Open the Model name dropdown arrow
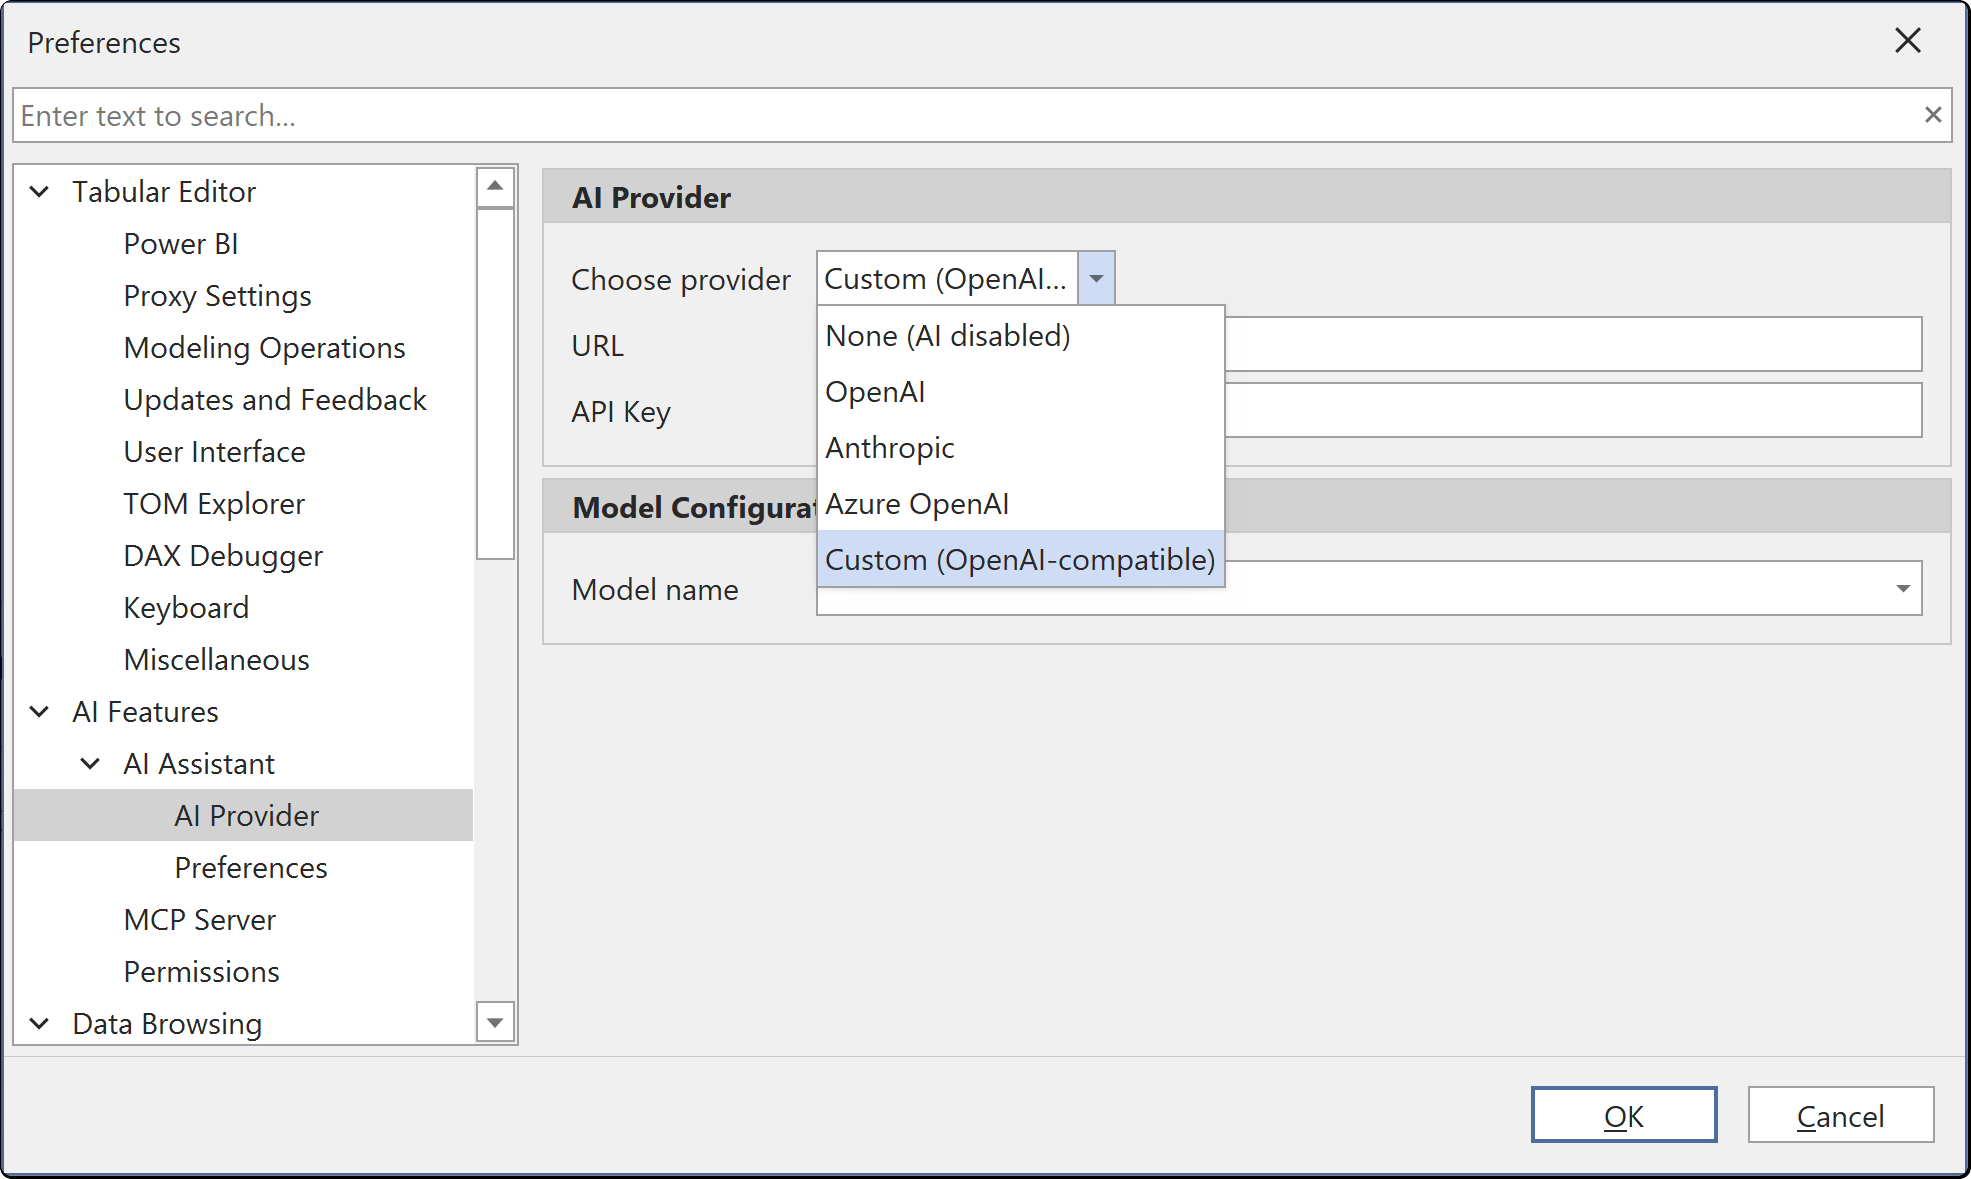The height and width of the screenshot is (1179, 1971). (x=1902, y=588)
